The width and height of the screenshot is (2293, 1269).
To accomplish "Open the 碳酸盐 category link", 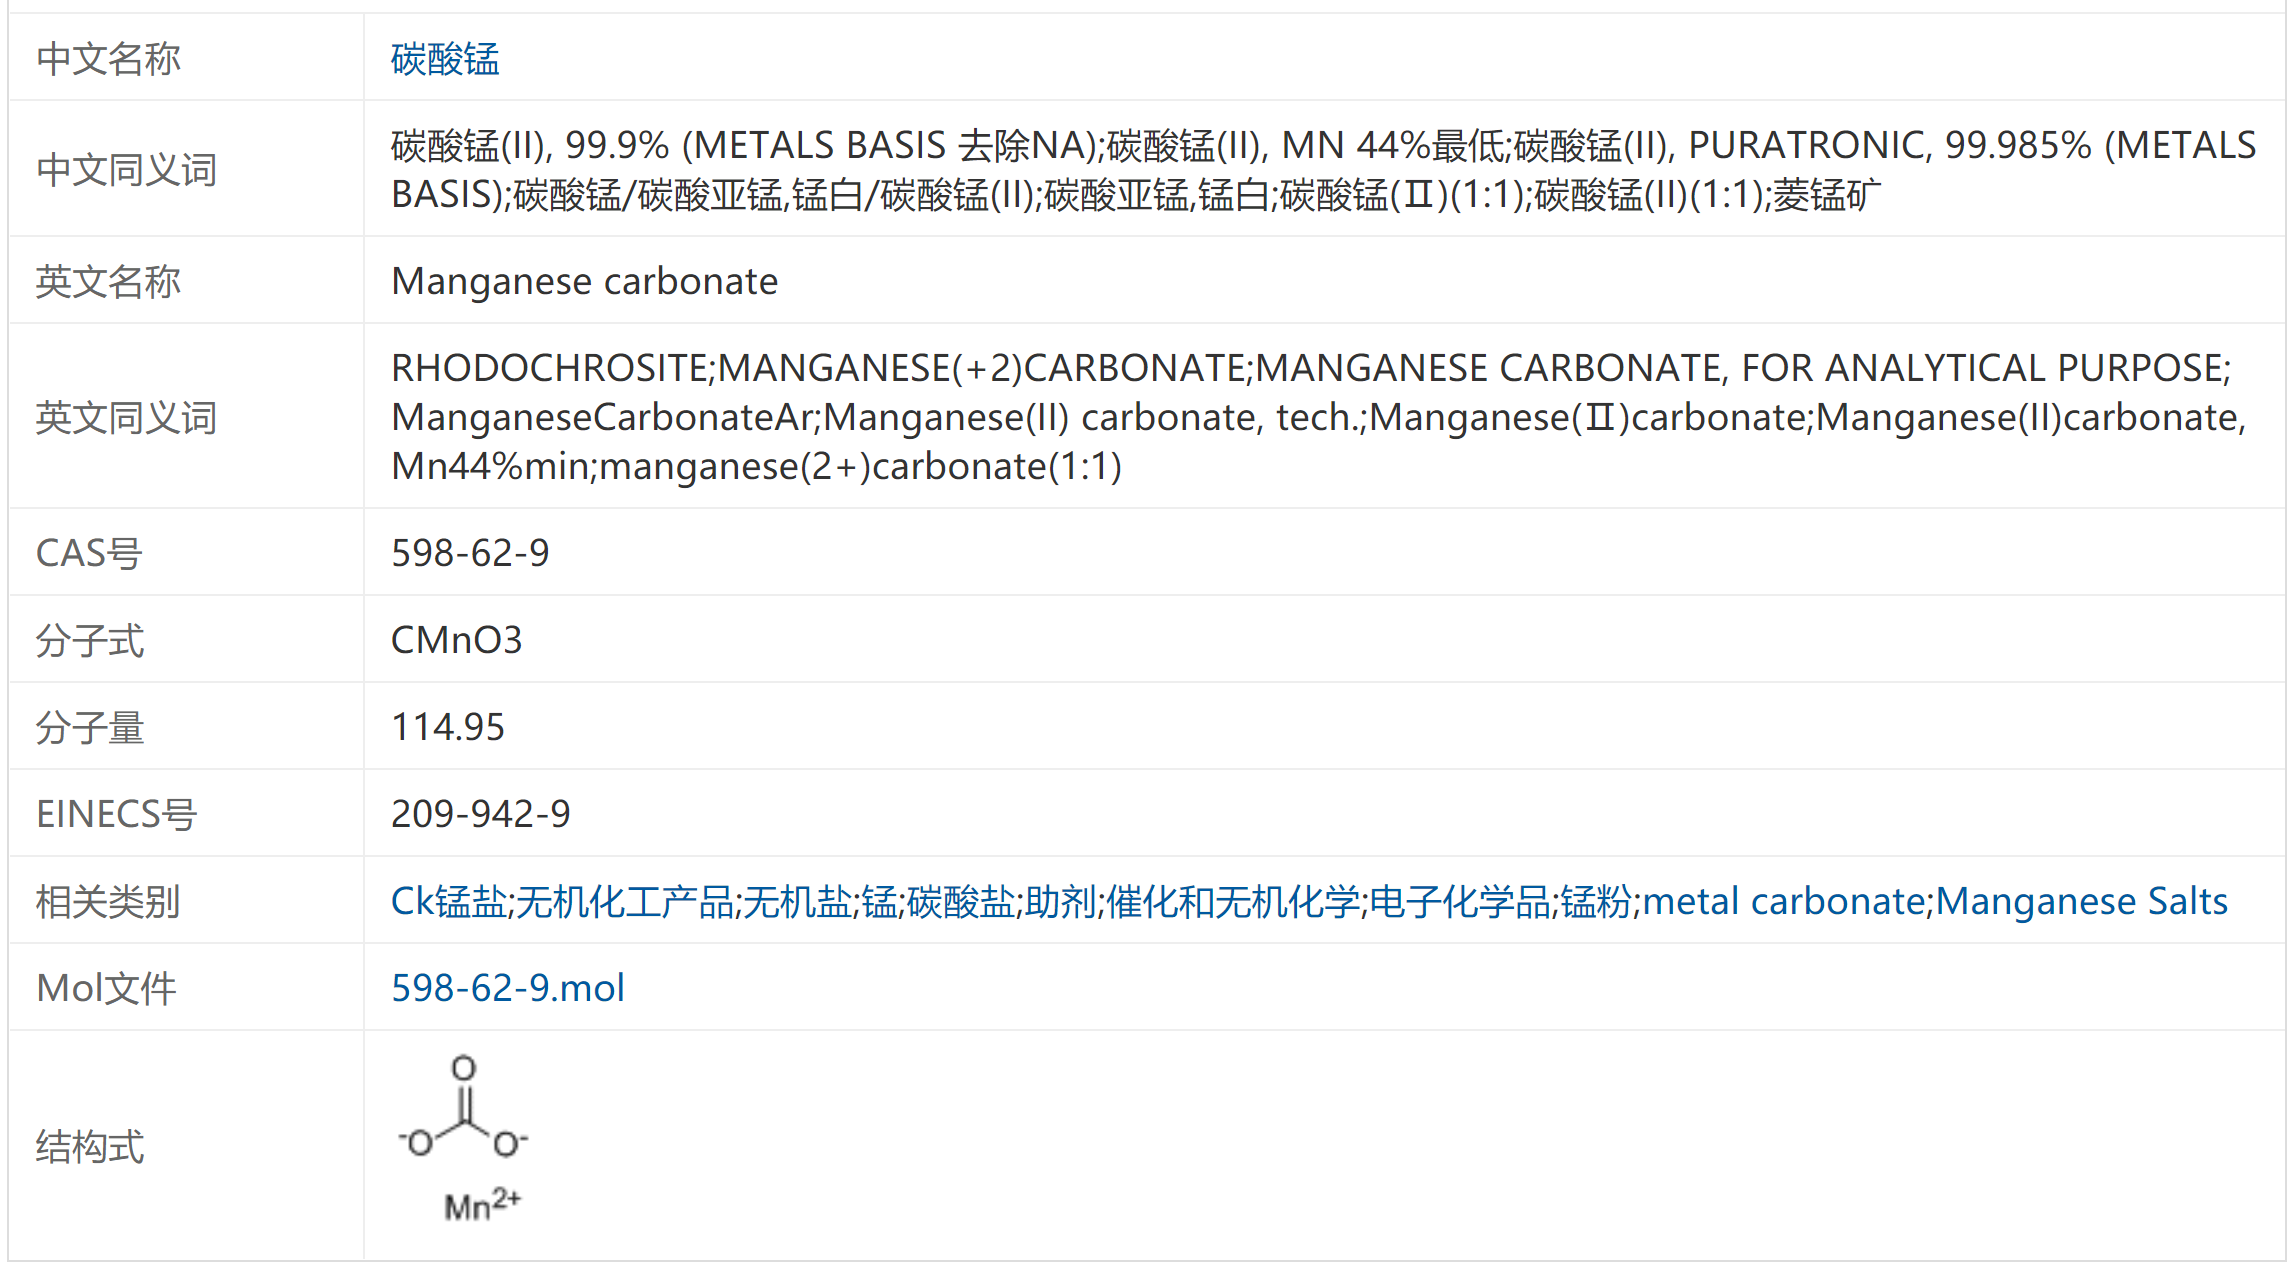I will pos(961,902).
